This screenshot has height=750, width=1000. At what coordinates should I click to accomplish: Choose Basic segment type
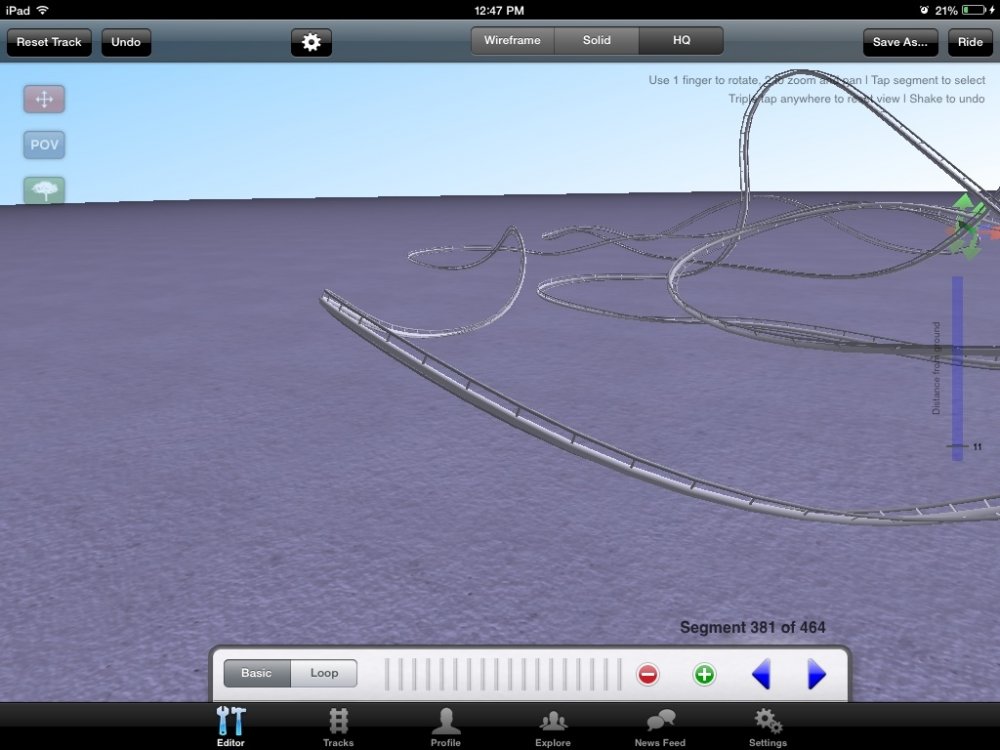coord(256,673)
